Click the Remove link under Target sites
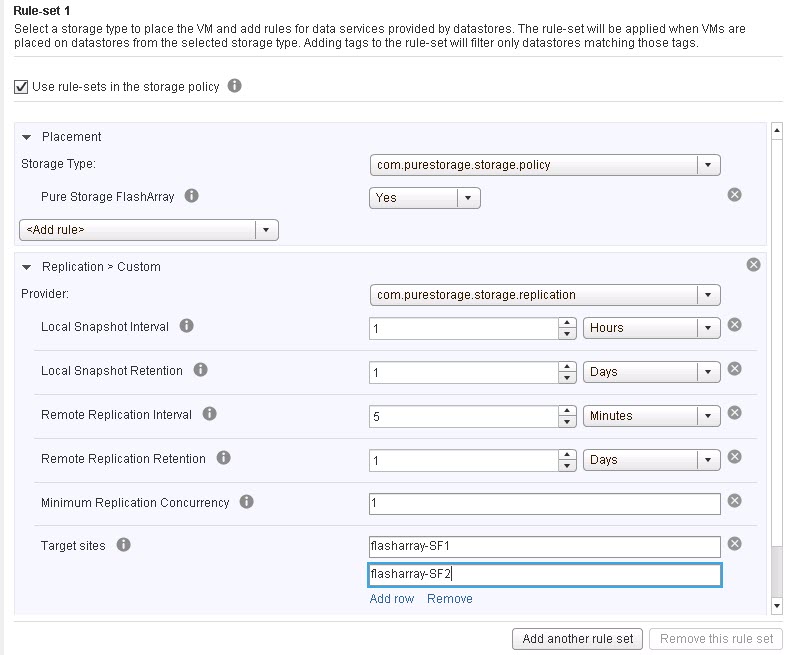The width and height of the screenshot is (793, 655). click(x=450, y=599)
